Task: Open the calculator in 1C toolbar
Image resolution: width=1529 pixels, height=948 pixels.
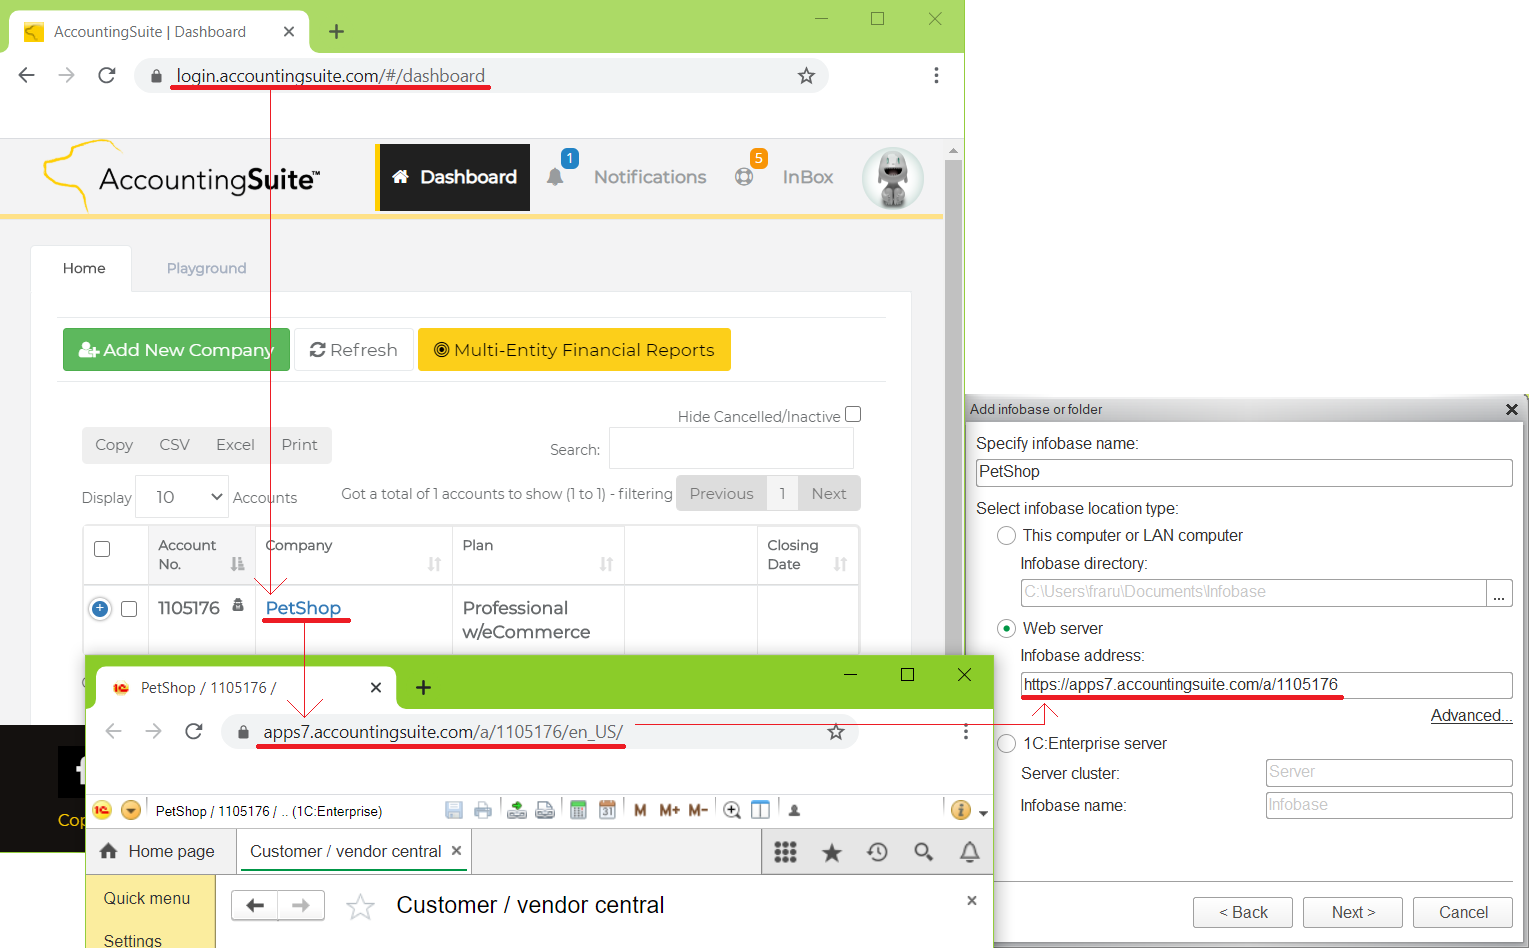Action: point(578,810)
